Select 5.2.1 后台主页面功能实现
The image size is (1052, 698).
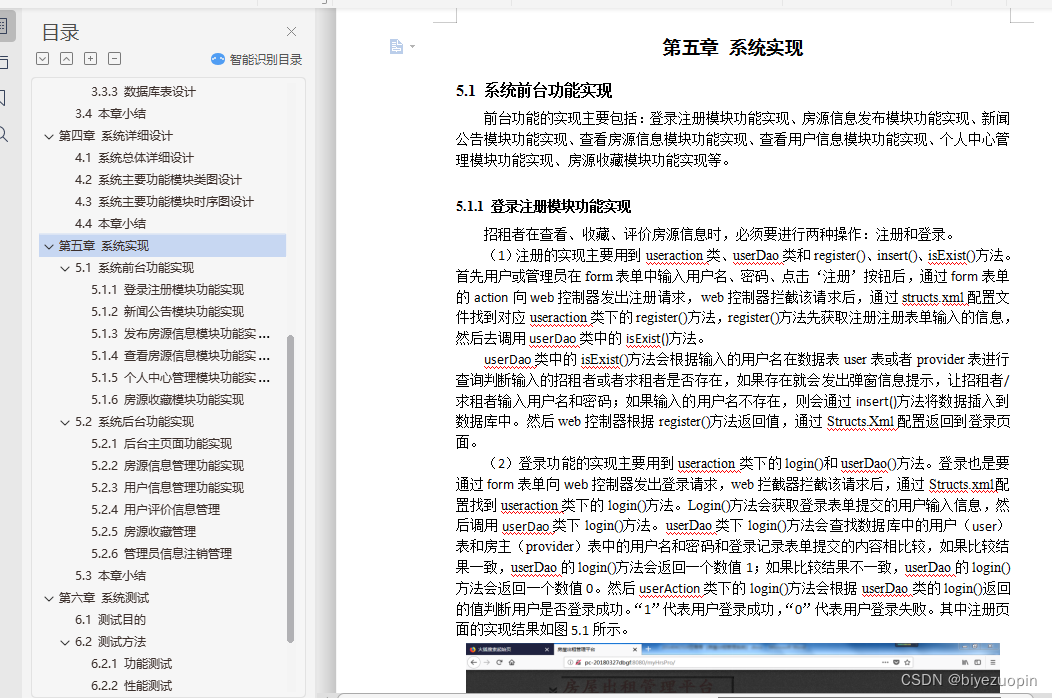click(x=162, y=444)
